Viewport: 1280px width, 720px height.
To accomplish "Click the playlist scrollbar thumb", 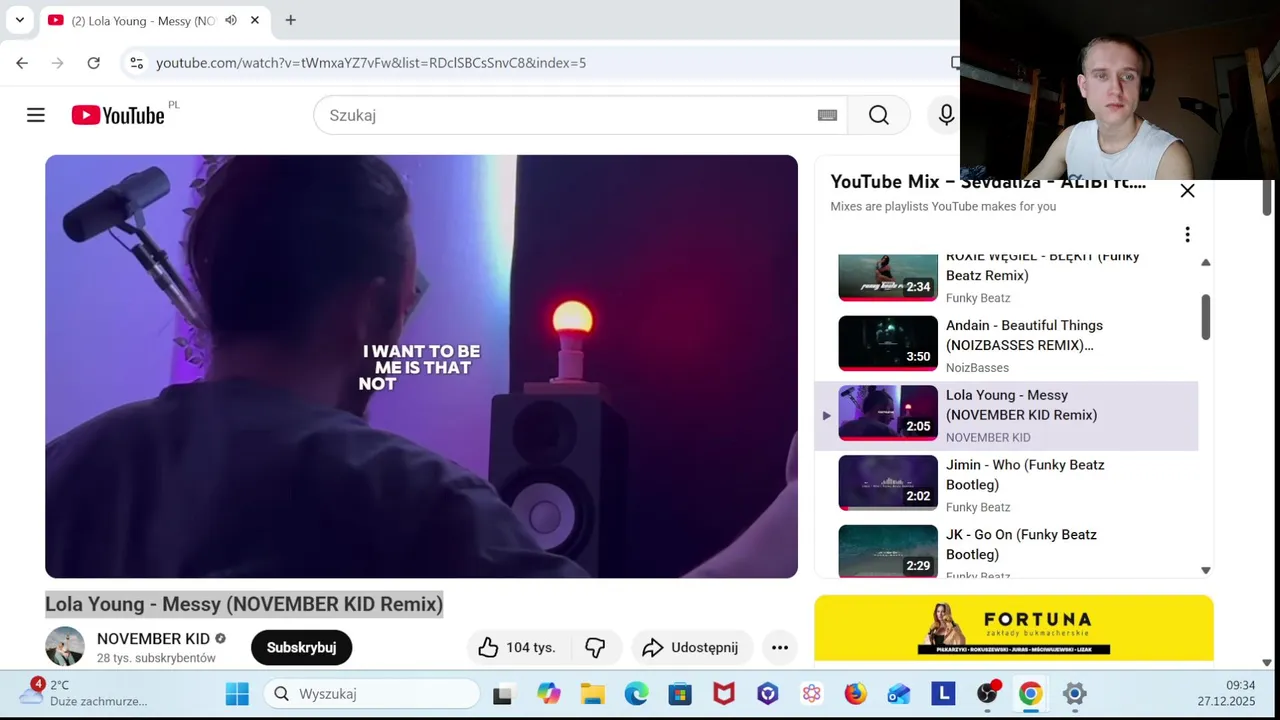I will pyautogui.click(x=1205, y=316).
